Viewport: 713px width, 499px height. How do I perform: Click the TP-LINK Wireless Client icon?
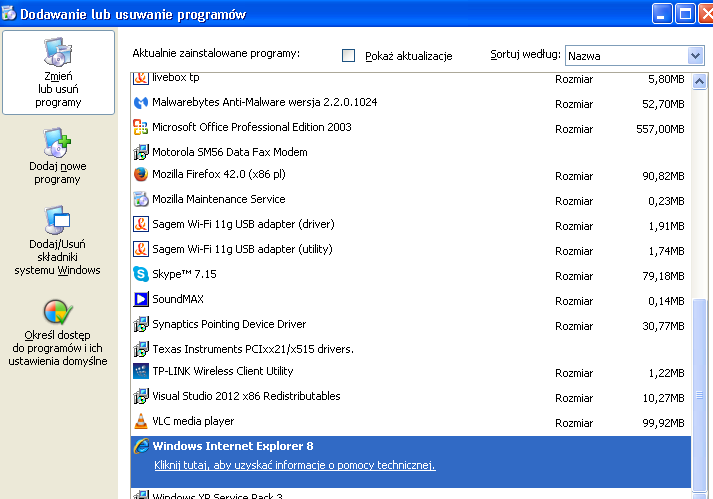[x=141, y=371]
